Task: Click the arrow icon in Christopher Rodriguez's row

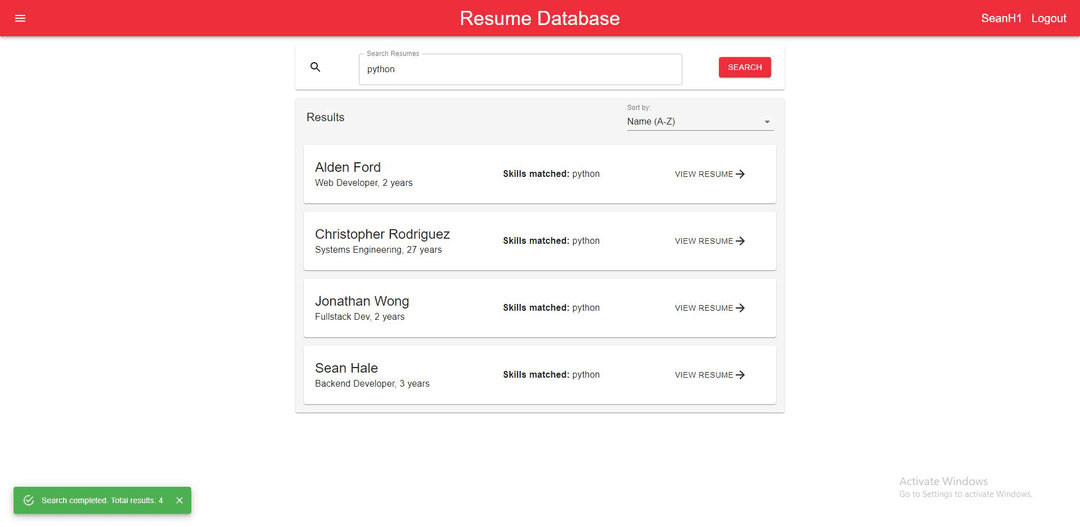Action: click(x=740, y=241)
